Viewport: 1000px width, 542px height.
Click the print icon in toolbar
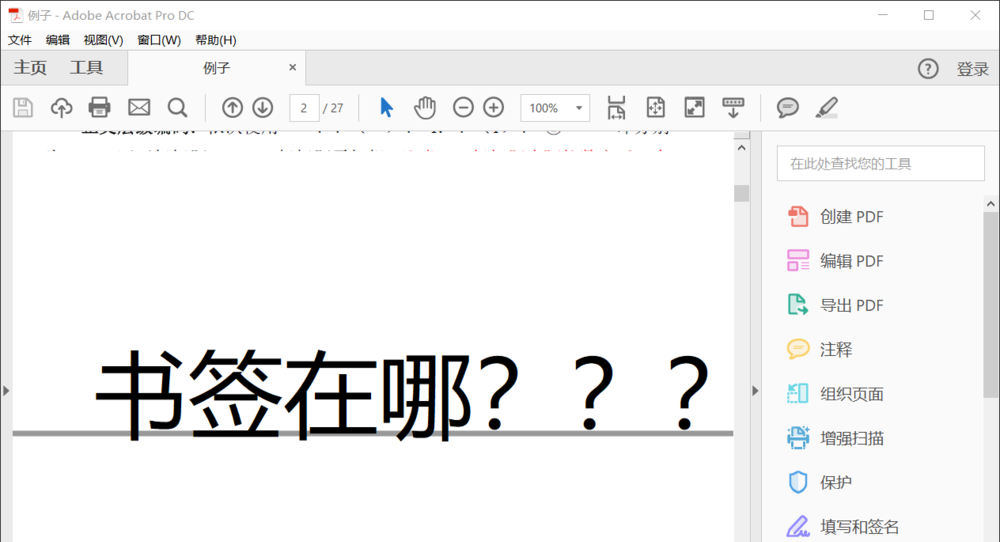click(x=99, y=108)
